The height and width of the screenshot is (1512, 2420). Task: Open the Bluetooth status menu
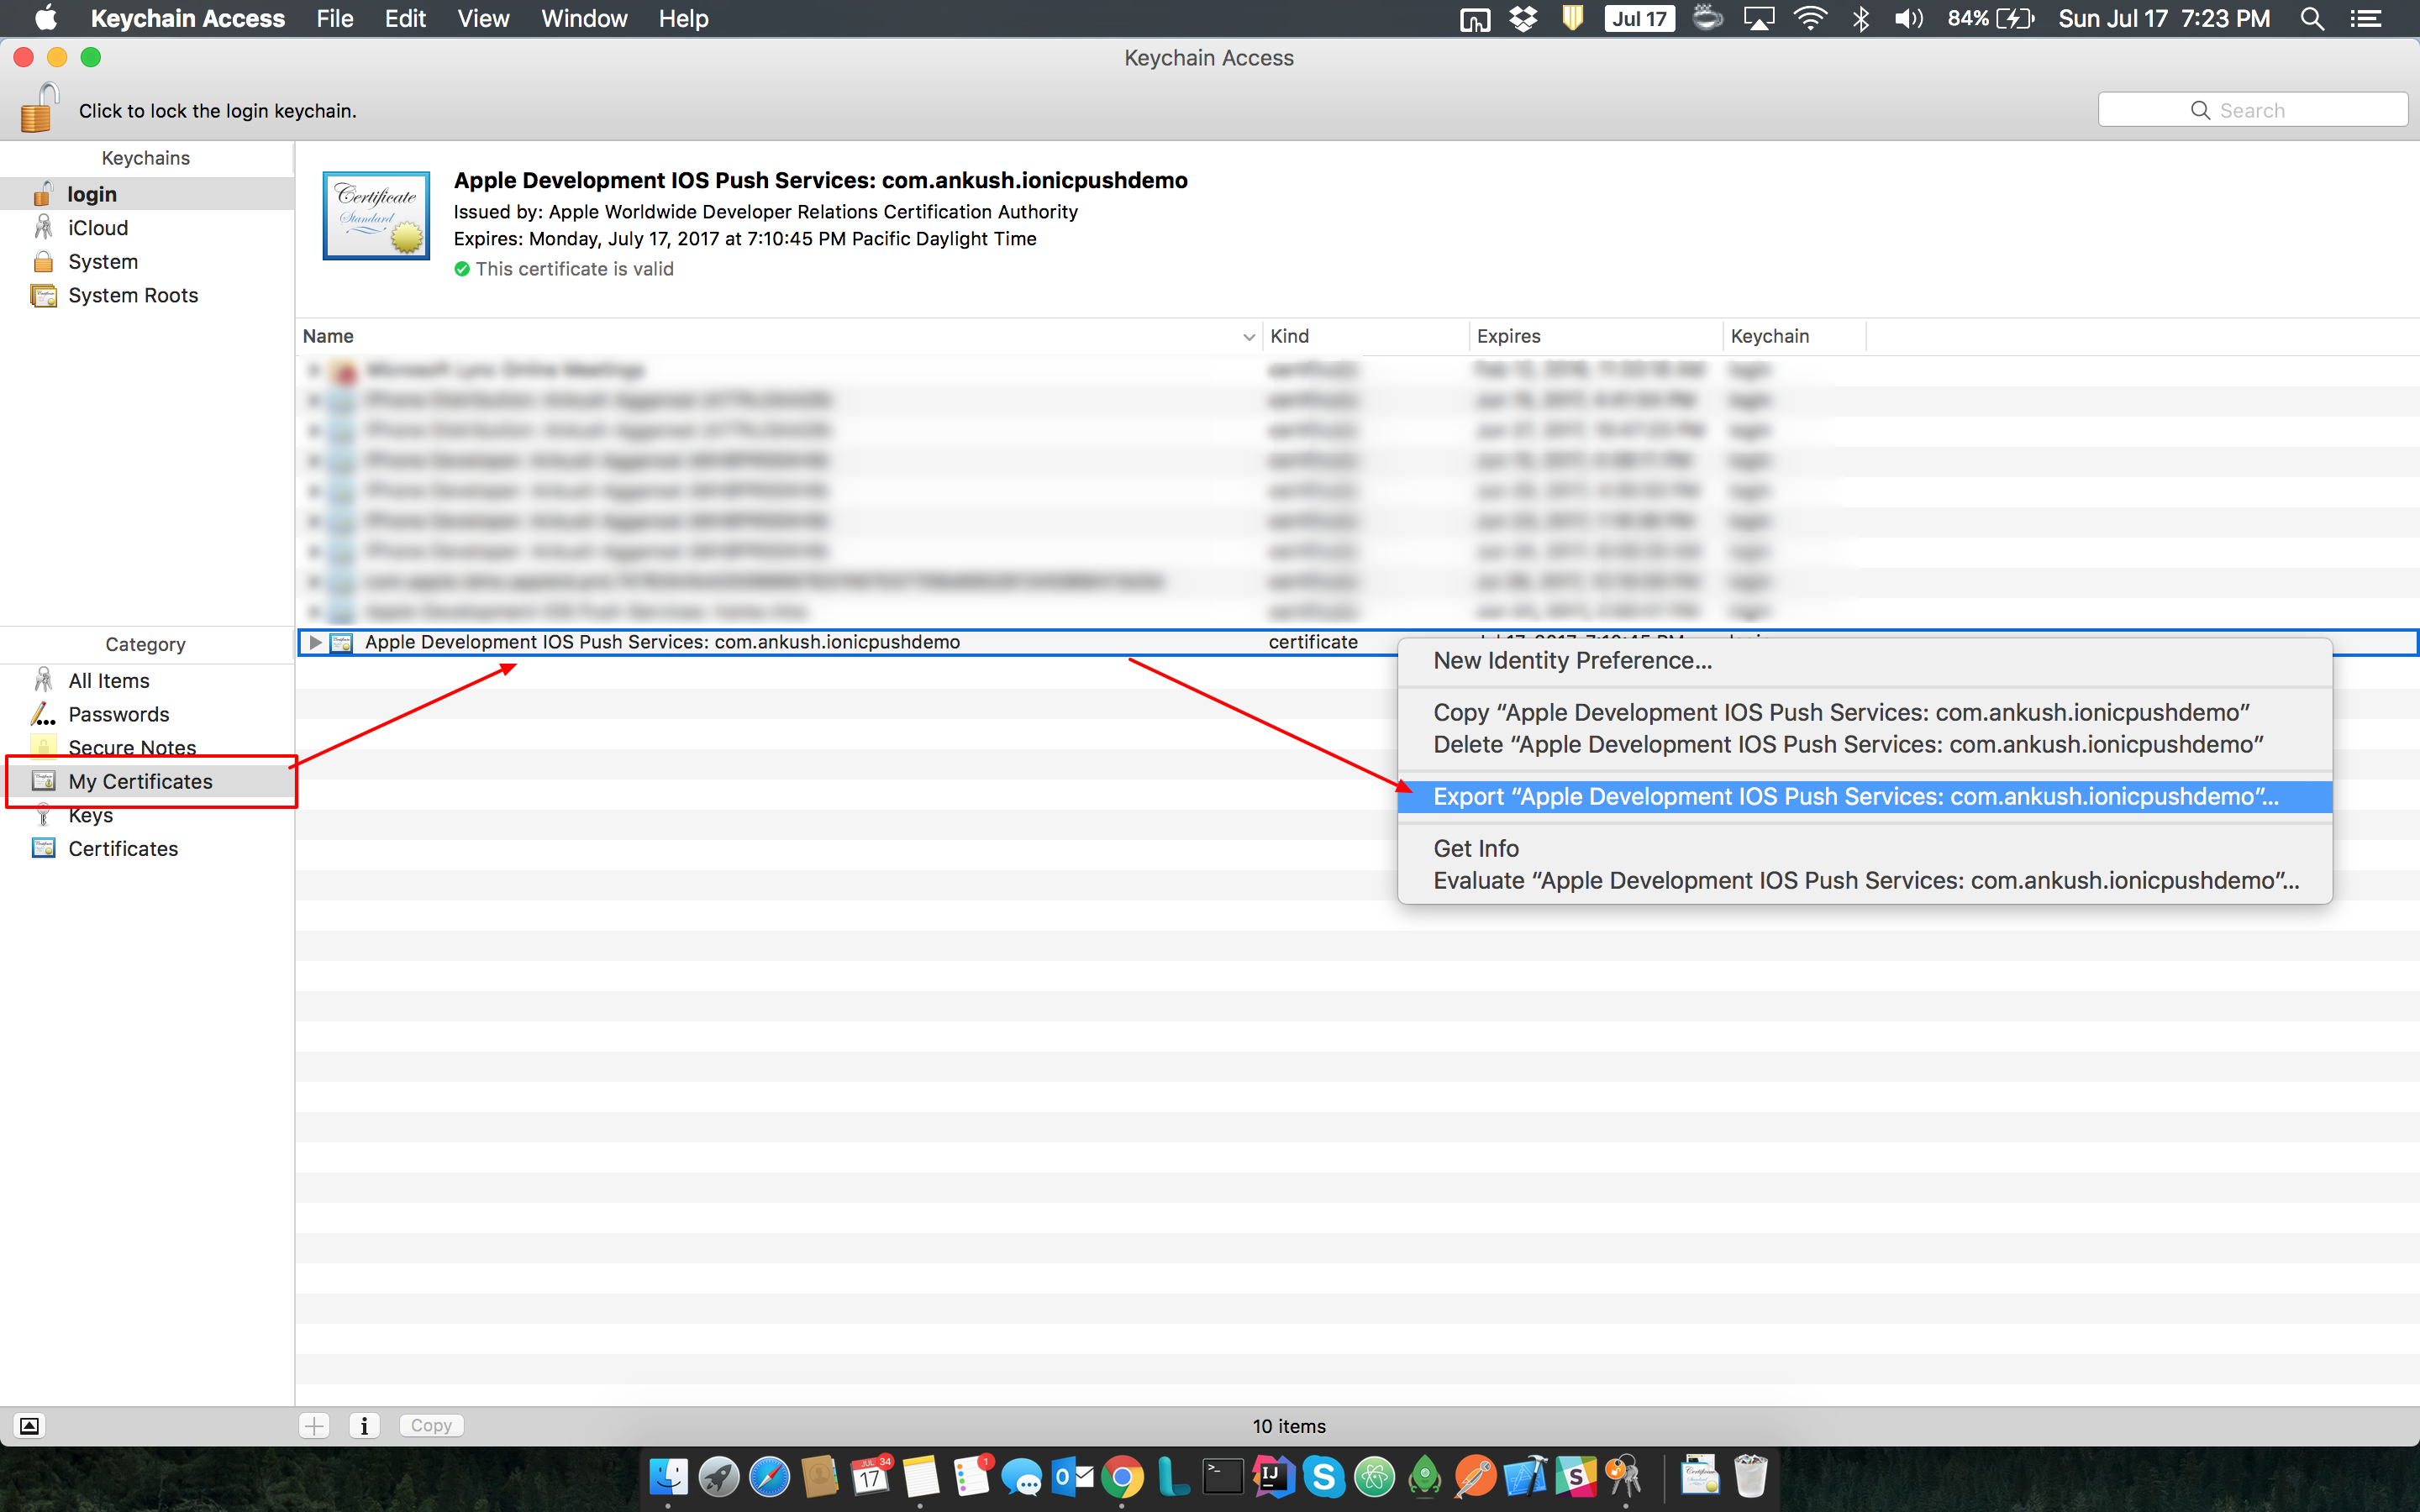[x=1860, y=18]
